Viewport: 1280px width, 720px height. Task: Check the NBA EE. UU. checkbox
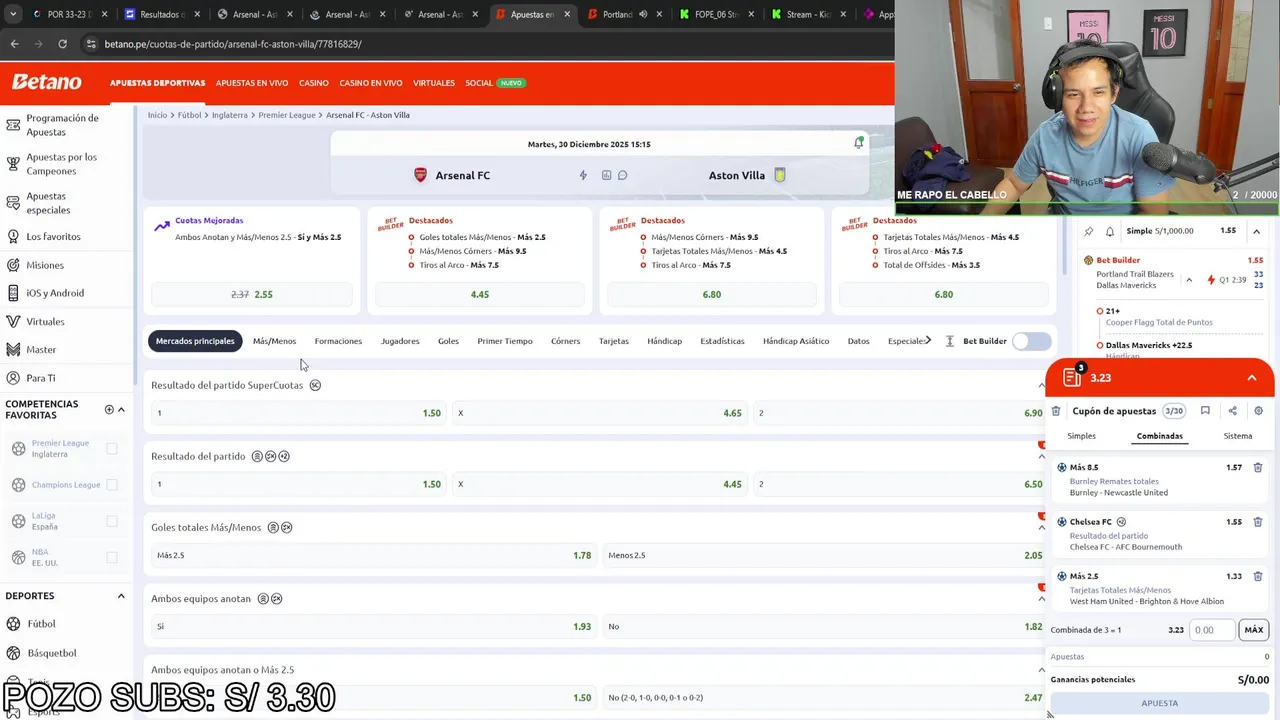pyautogui.click(x=112, y=557)
